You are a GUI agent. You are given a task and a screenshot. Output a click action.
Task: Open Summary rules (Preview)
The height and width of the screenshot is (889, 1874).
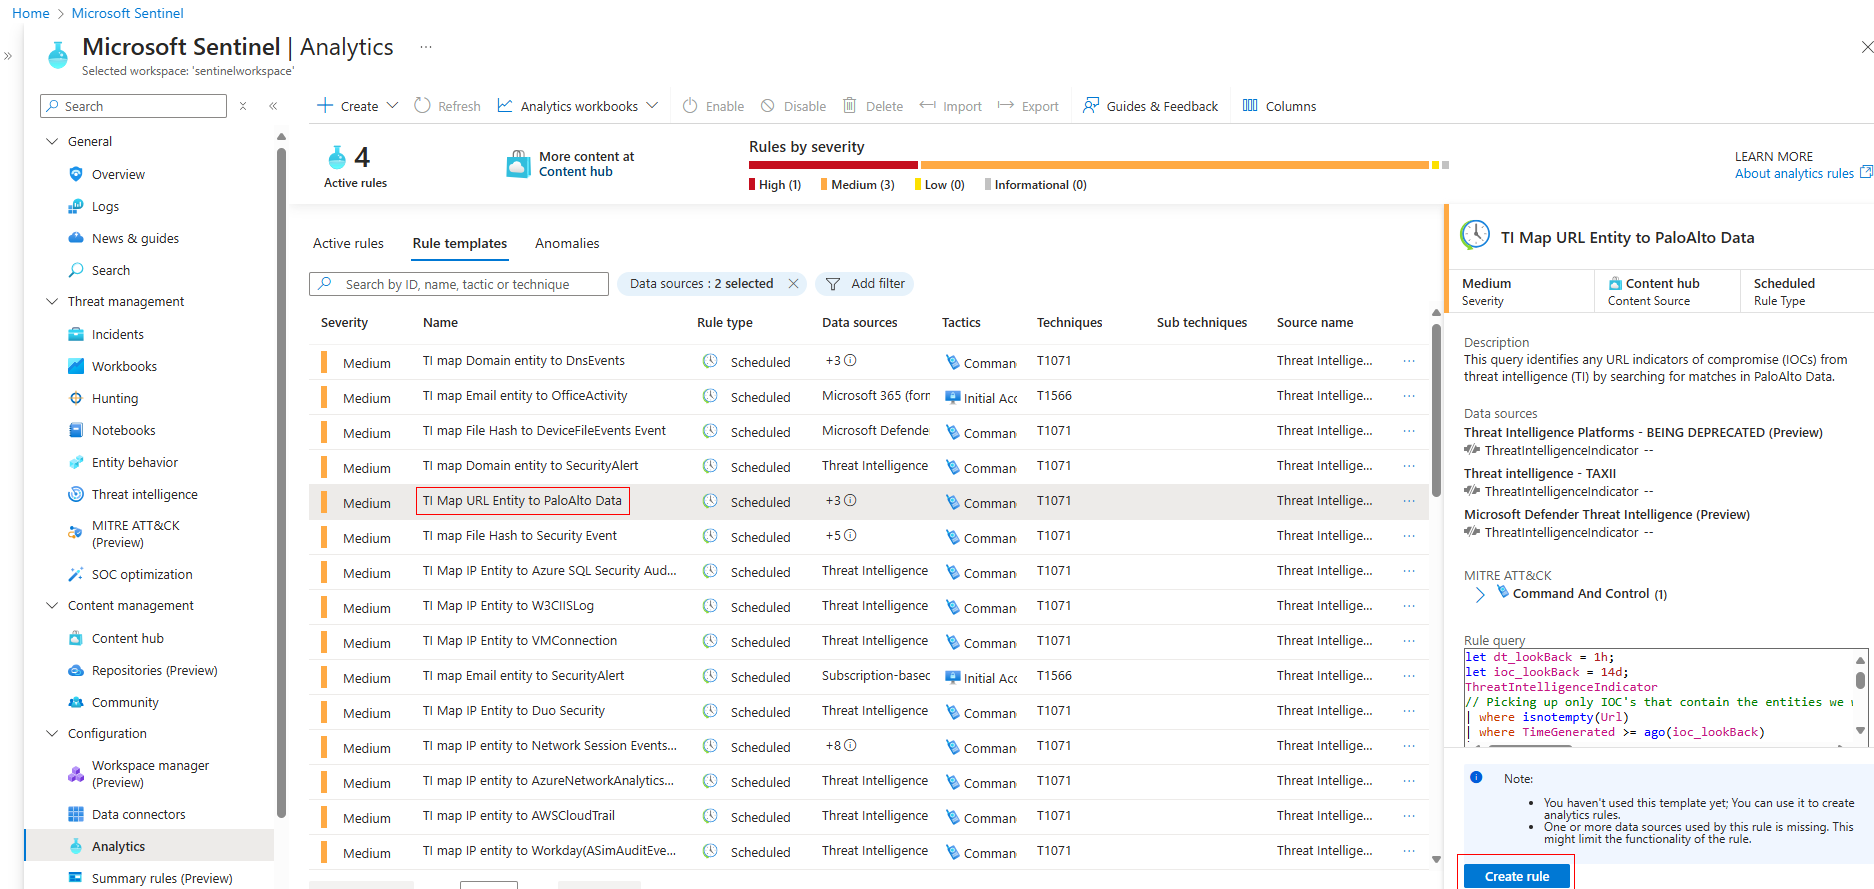pos(162,878)
